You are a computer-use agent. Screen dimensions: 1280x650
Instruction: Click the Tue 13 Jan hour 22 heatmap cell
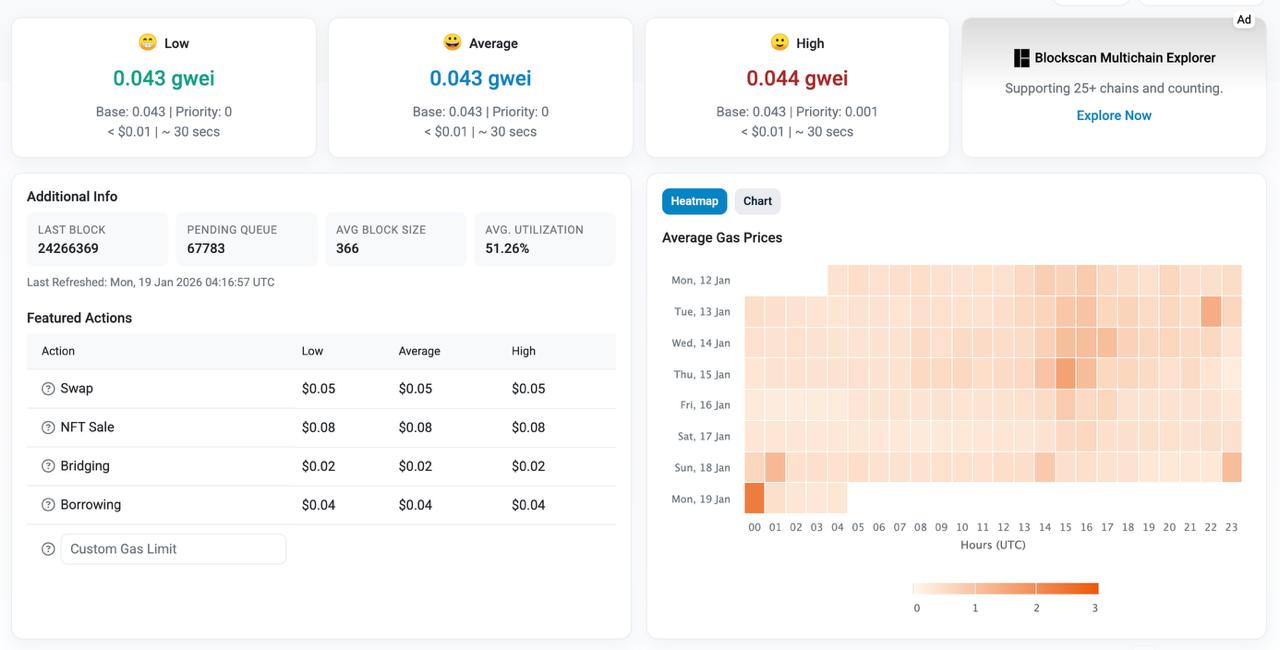1210,312
